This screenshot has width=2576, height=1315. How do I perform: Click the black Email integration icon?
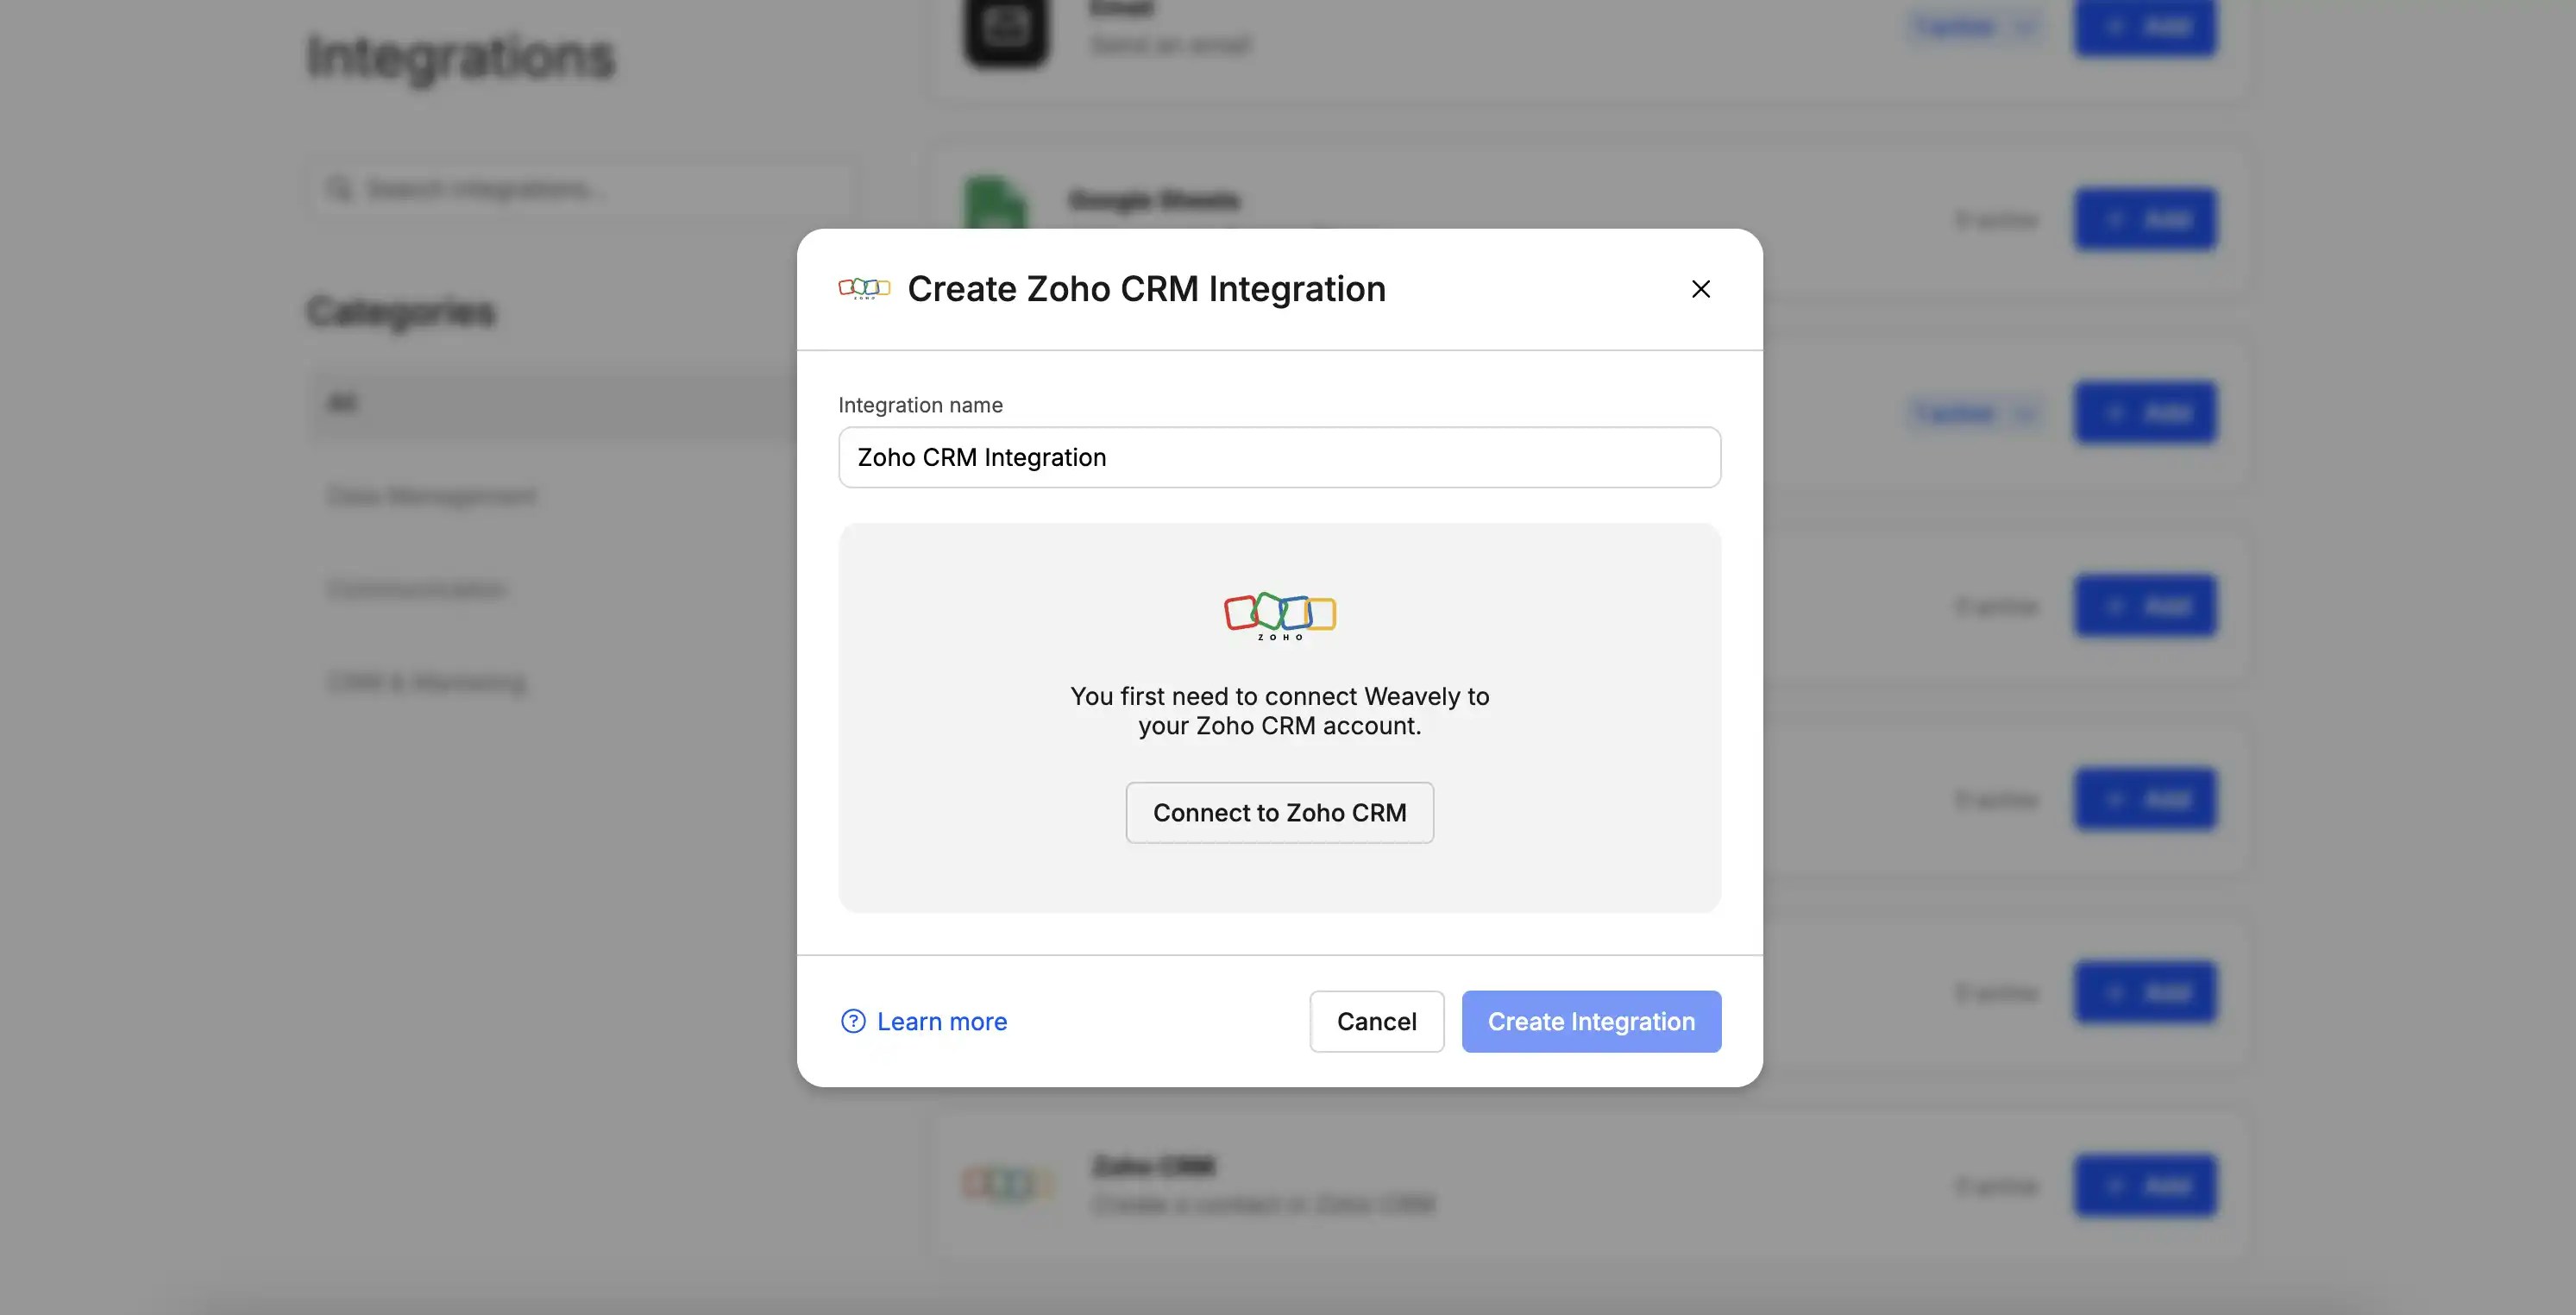tap(1006, 30)
